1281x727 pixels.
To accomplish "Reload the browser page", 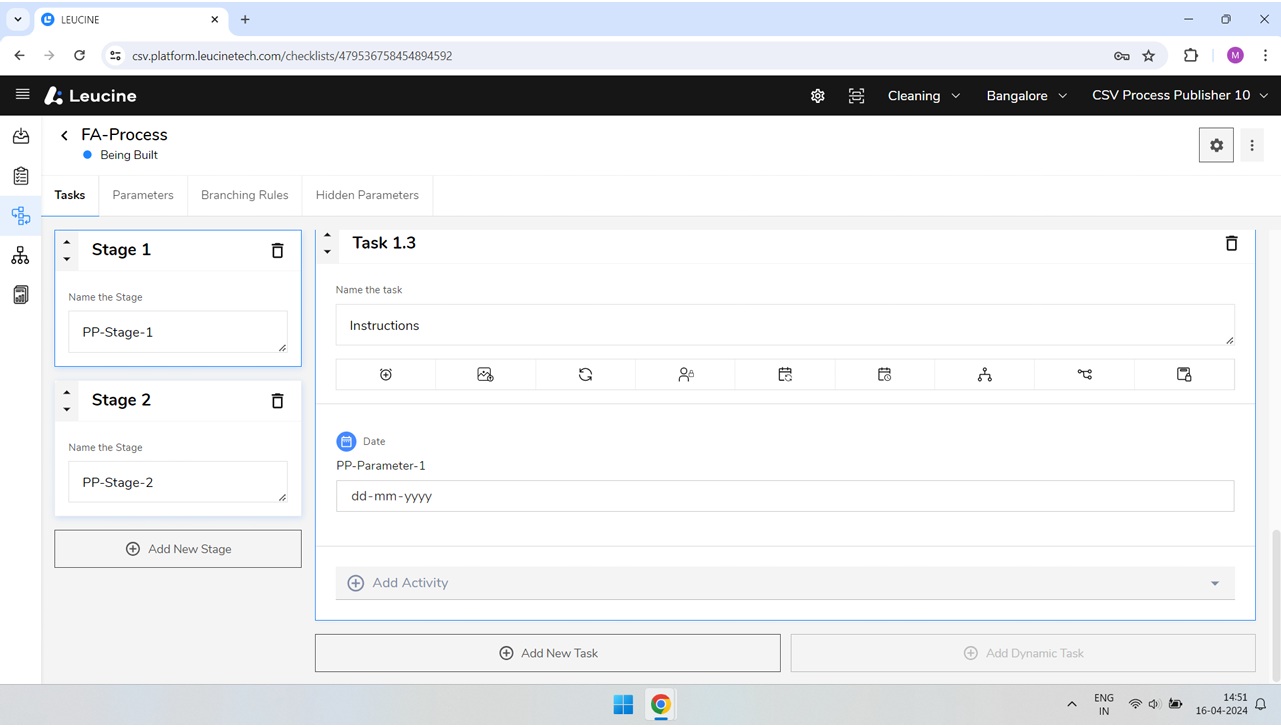I will tap(80, 56).
